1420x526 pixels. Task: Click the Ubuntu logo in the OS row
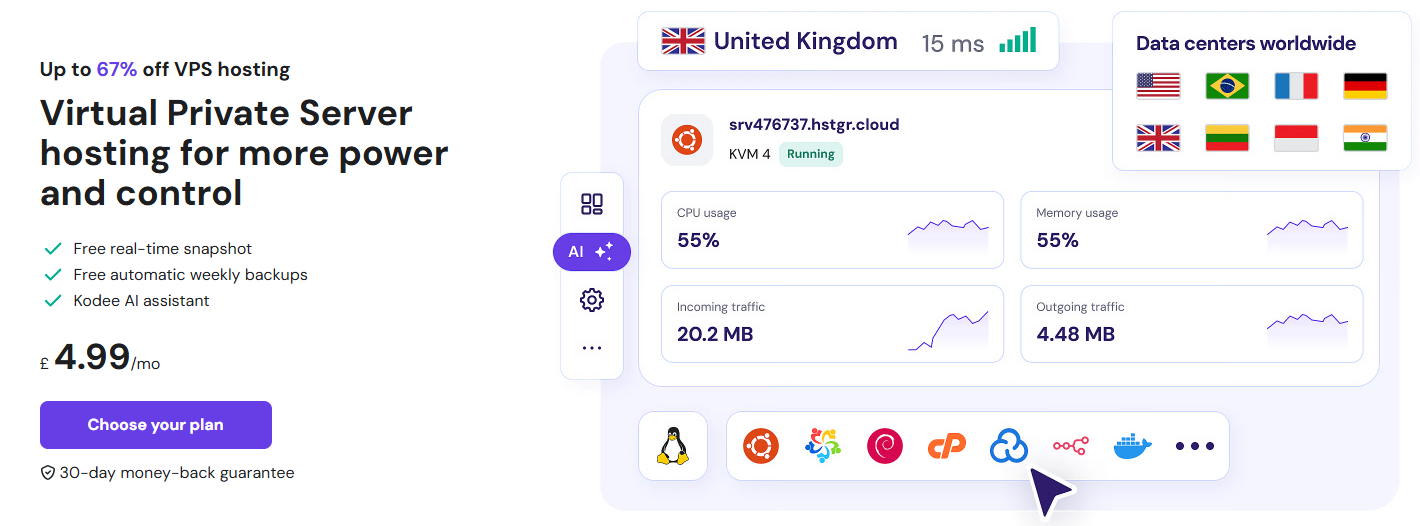(761, 446)
